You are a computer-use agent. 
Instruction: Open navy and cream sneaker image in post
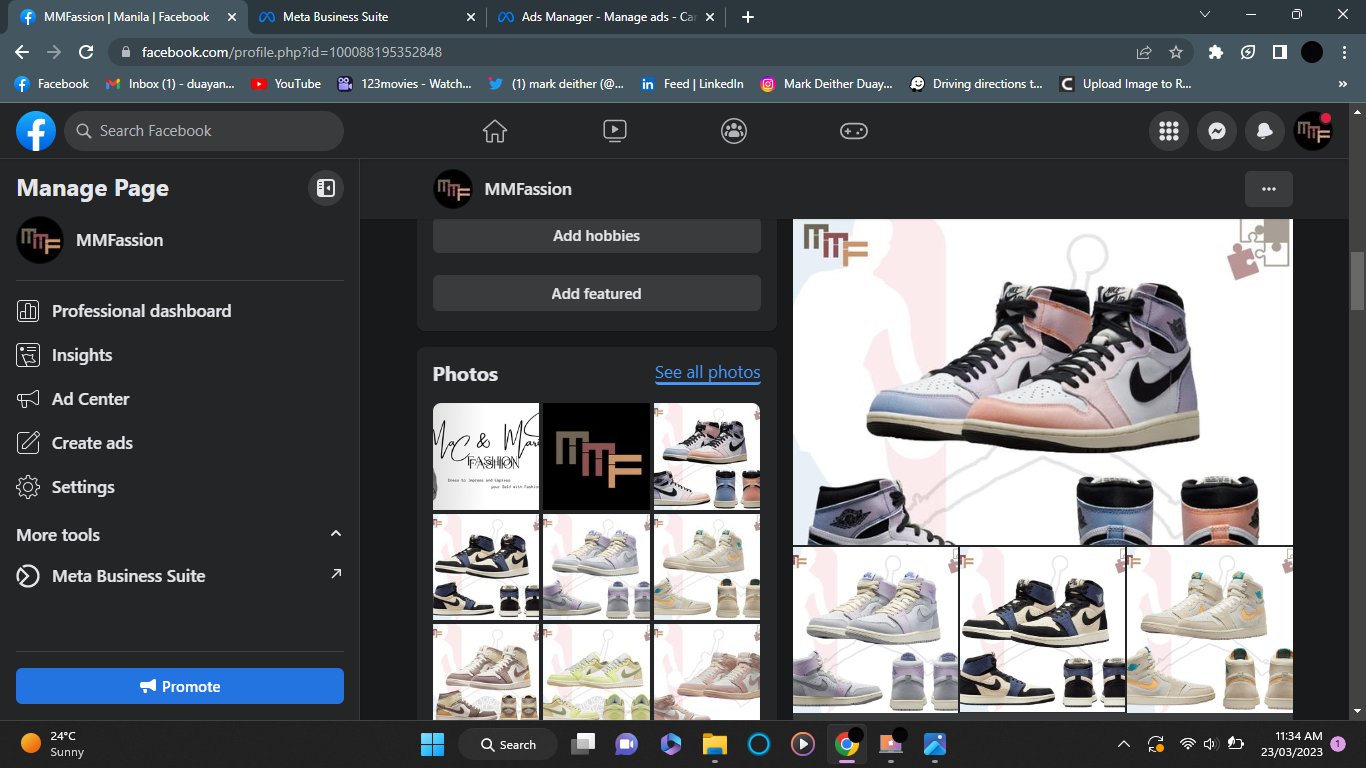click(1042, 629)
